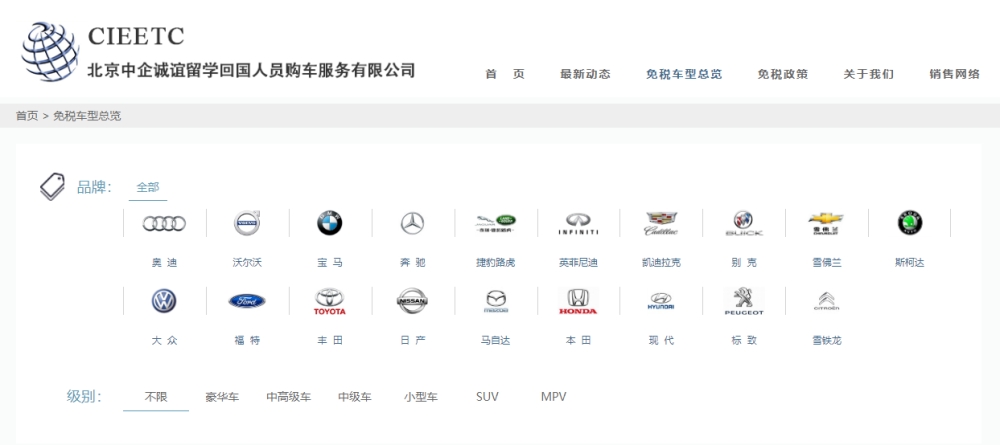Filter by 中级车 level
The height and width of the screenshot is (445, 1000).
click(x=355, y=397)
